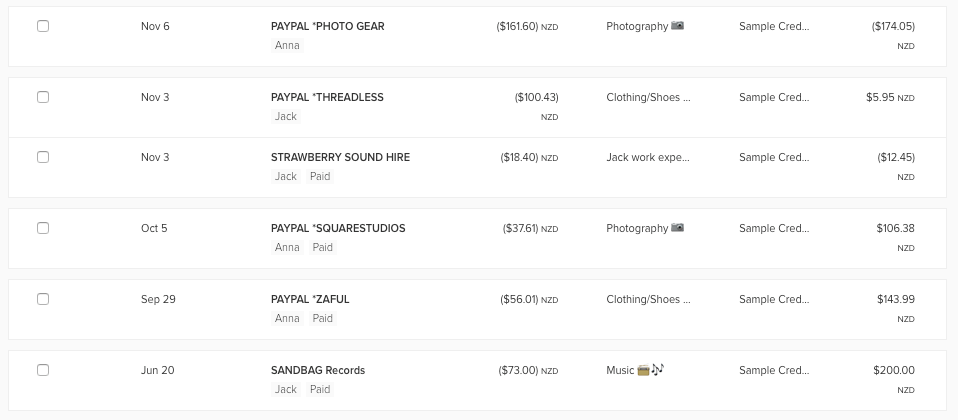This screenshot has height=420, width=958.
Task: Open the Jack work expe... category field
Action: pyautogui.click(x=648, y=157)
